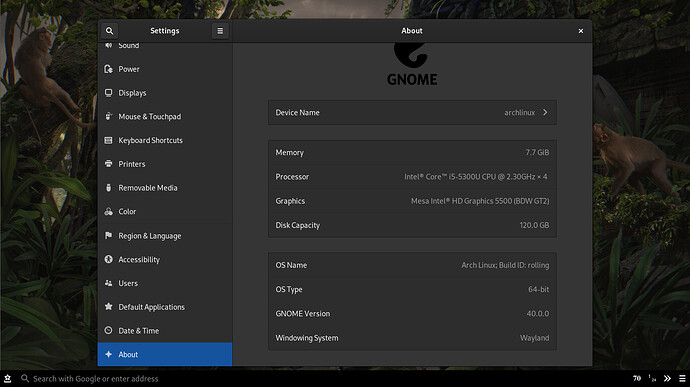
Task: Click the Removable Media icon
Action: tap(108, 188)
